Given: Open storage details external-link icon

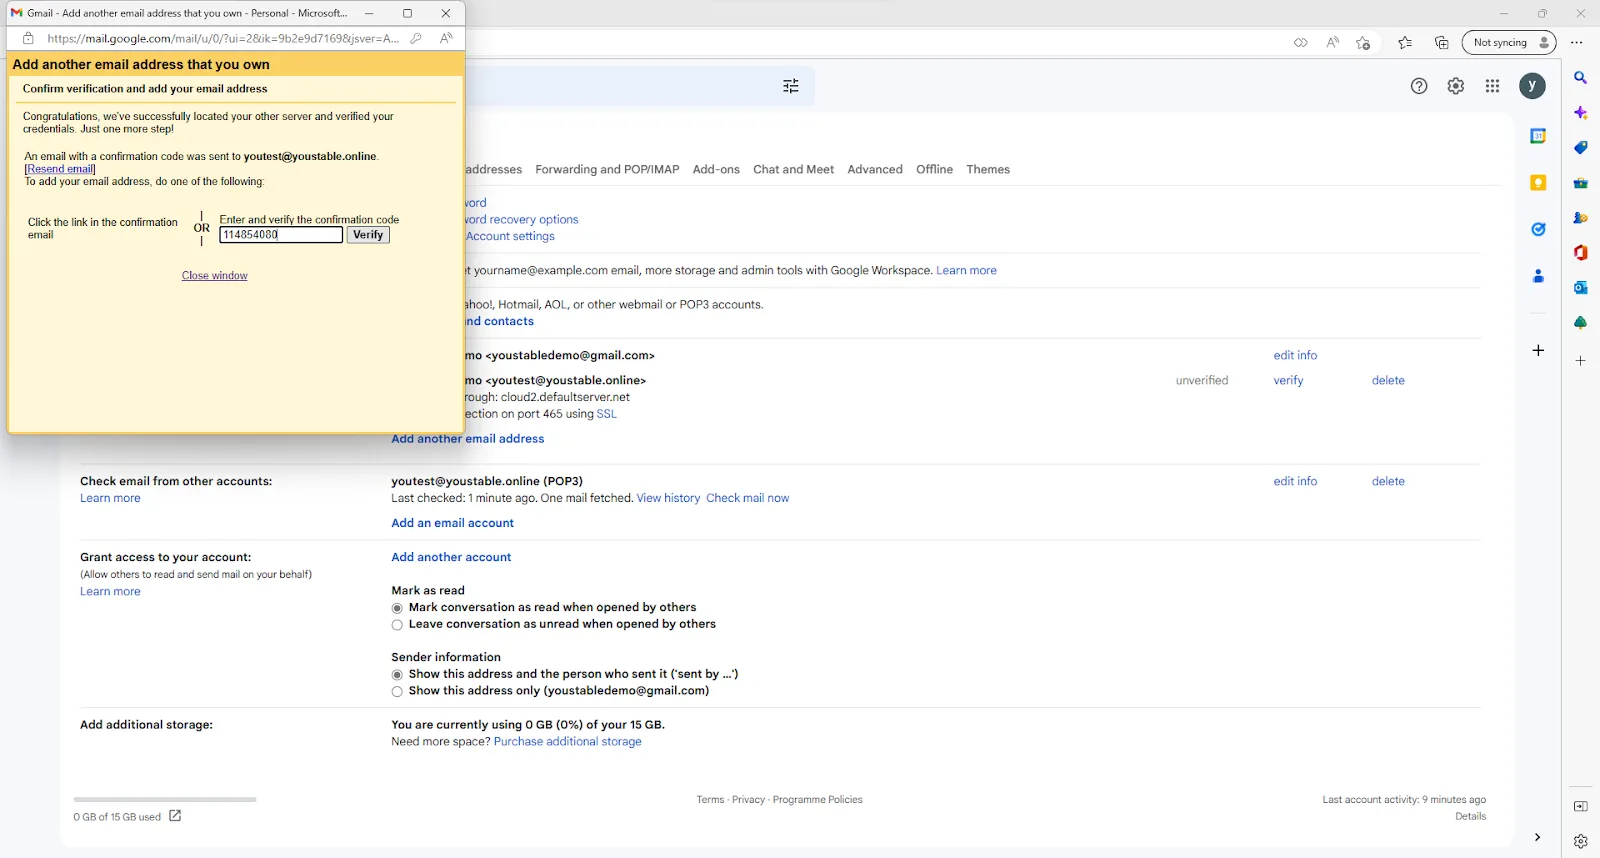Looking at the screenshot, I should tap(175, 816).
